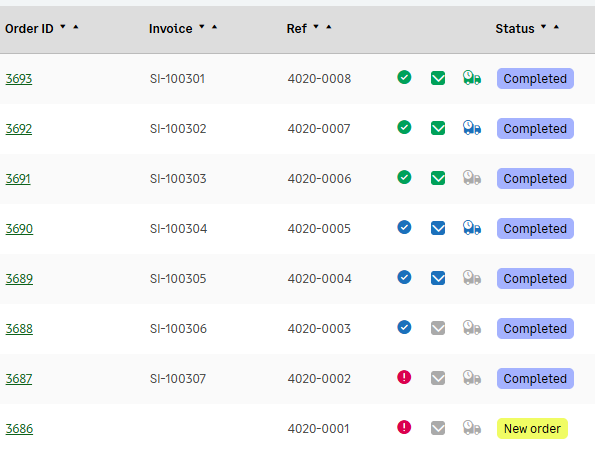Click Completed status badge for order 3690
This screenshot has height=454, width=595.
(535, 229)
